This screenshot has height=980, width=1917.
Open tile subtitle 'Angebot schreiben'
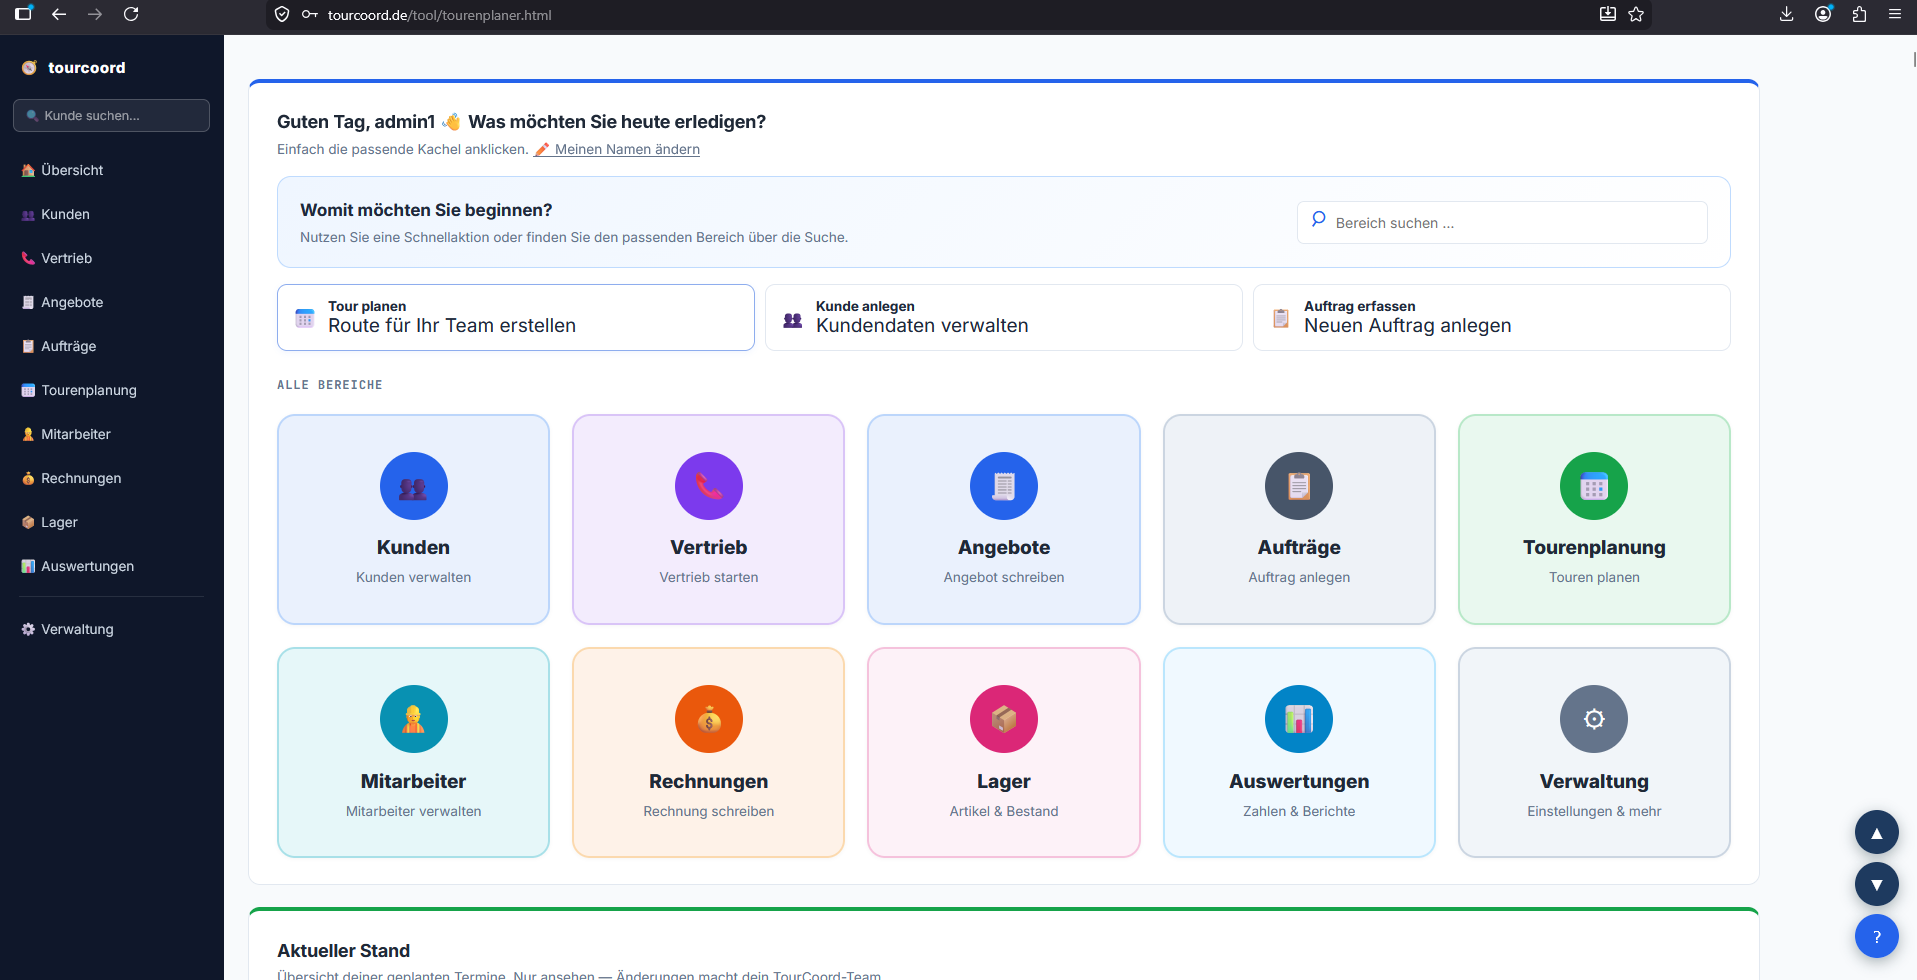[1004, 577]
